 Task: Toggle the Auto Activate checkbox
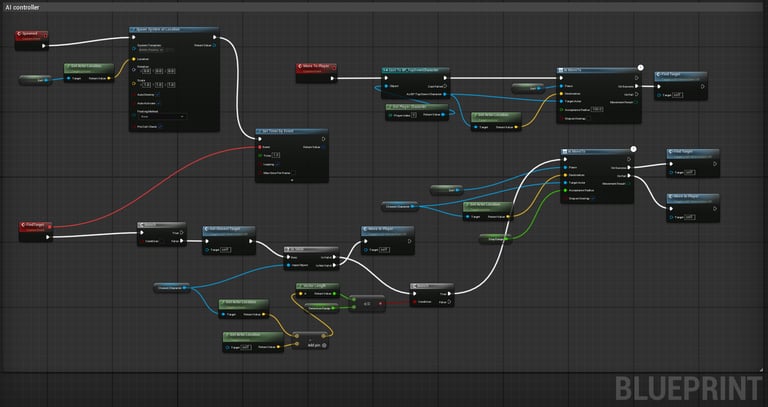tap(159, 103)
